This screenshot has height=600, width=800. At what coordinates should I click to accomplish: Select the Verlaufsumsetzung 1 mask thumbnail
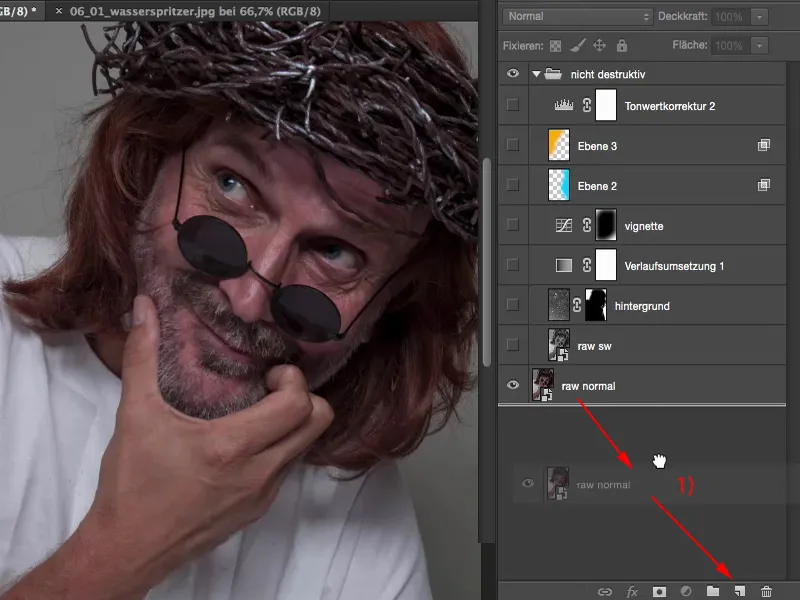(x=606, y=265)
